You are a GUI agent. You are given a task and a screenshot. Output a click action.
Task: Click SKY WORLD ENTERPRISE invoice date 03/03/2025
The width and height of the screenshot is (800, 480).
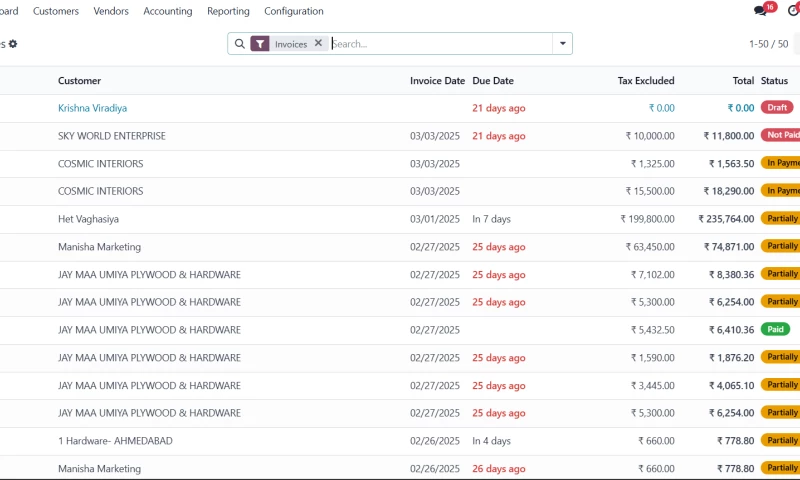pos(435,136)
